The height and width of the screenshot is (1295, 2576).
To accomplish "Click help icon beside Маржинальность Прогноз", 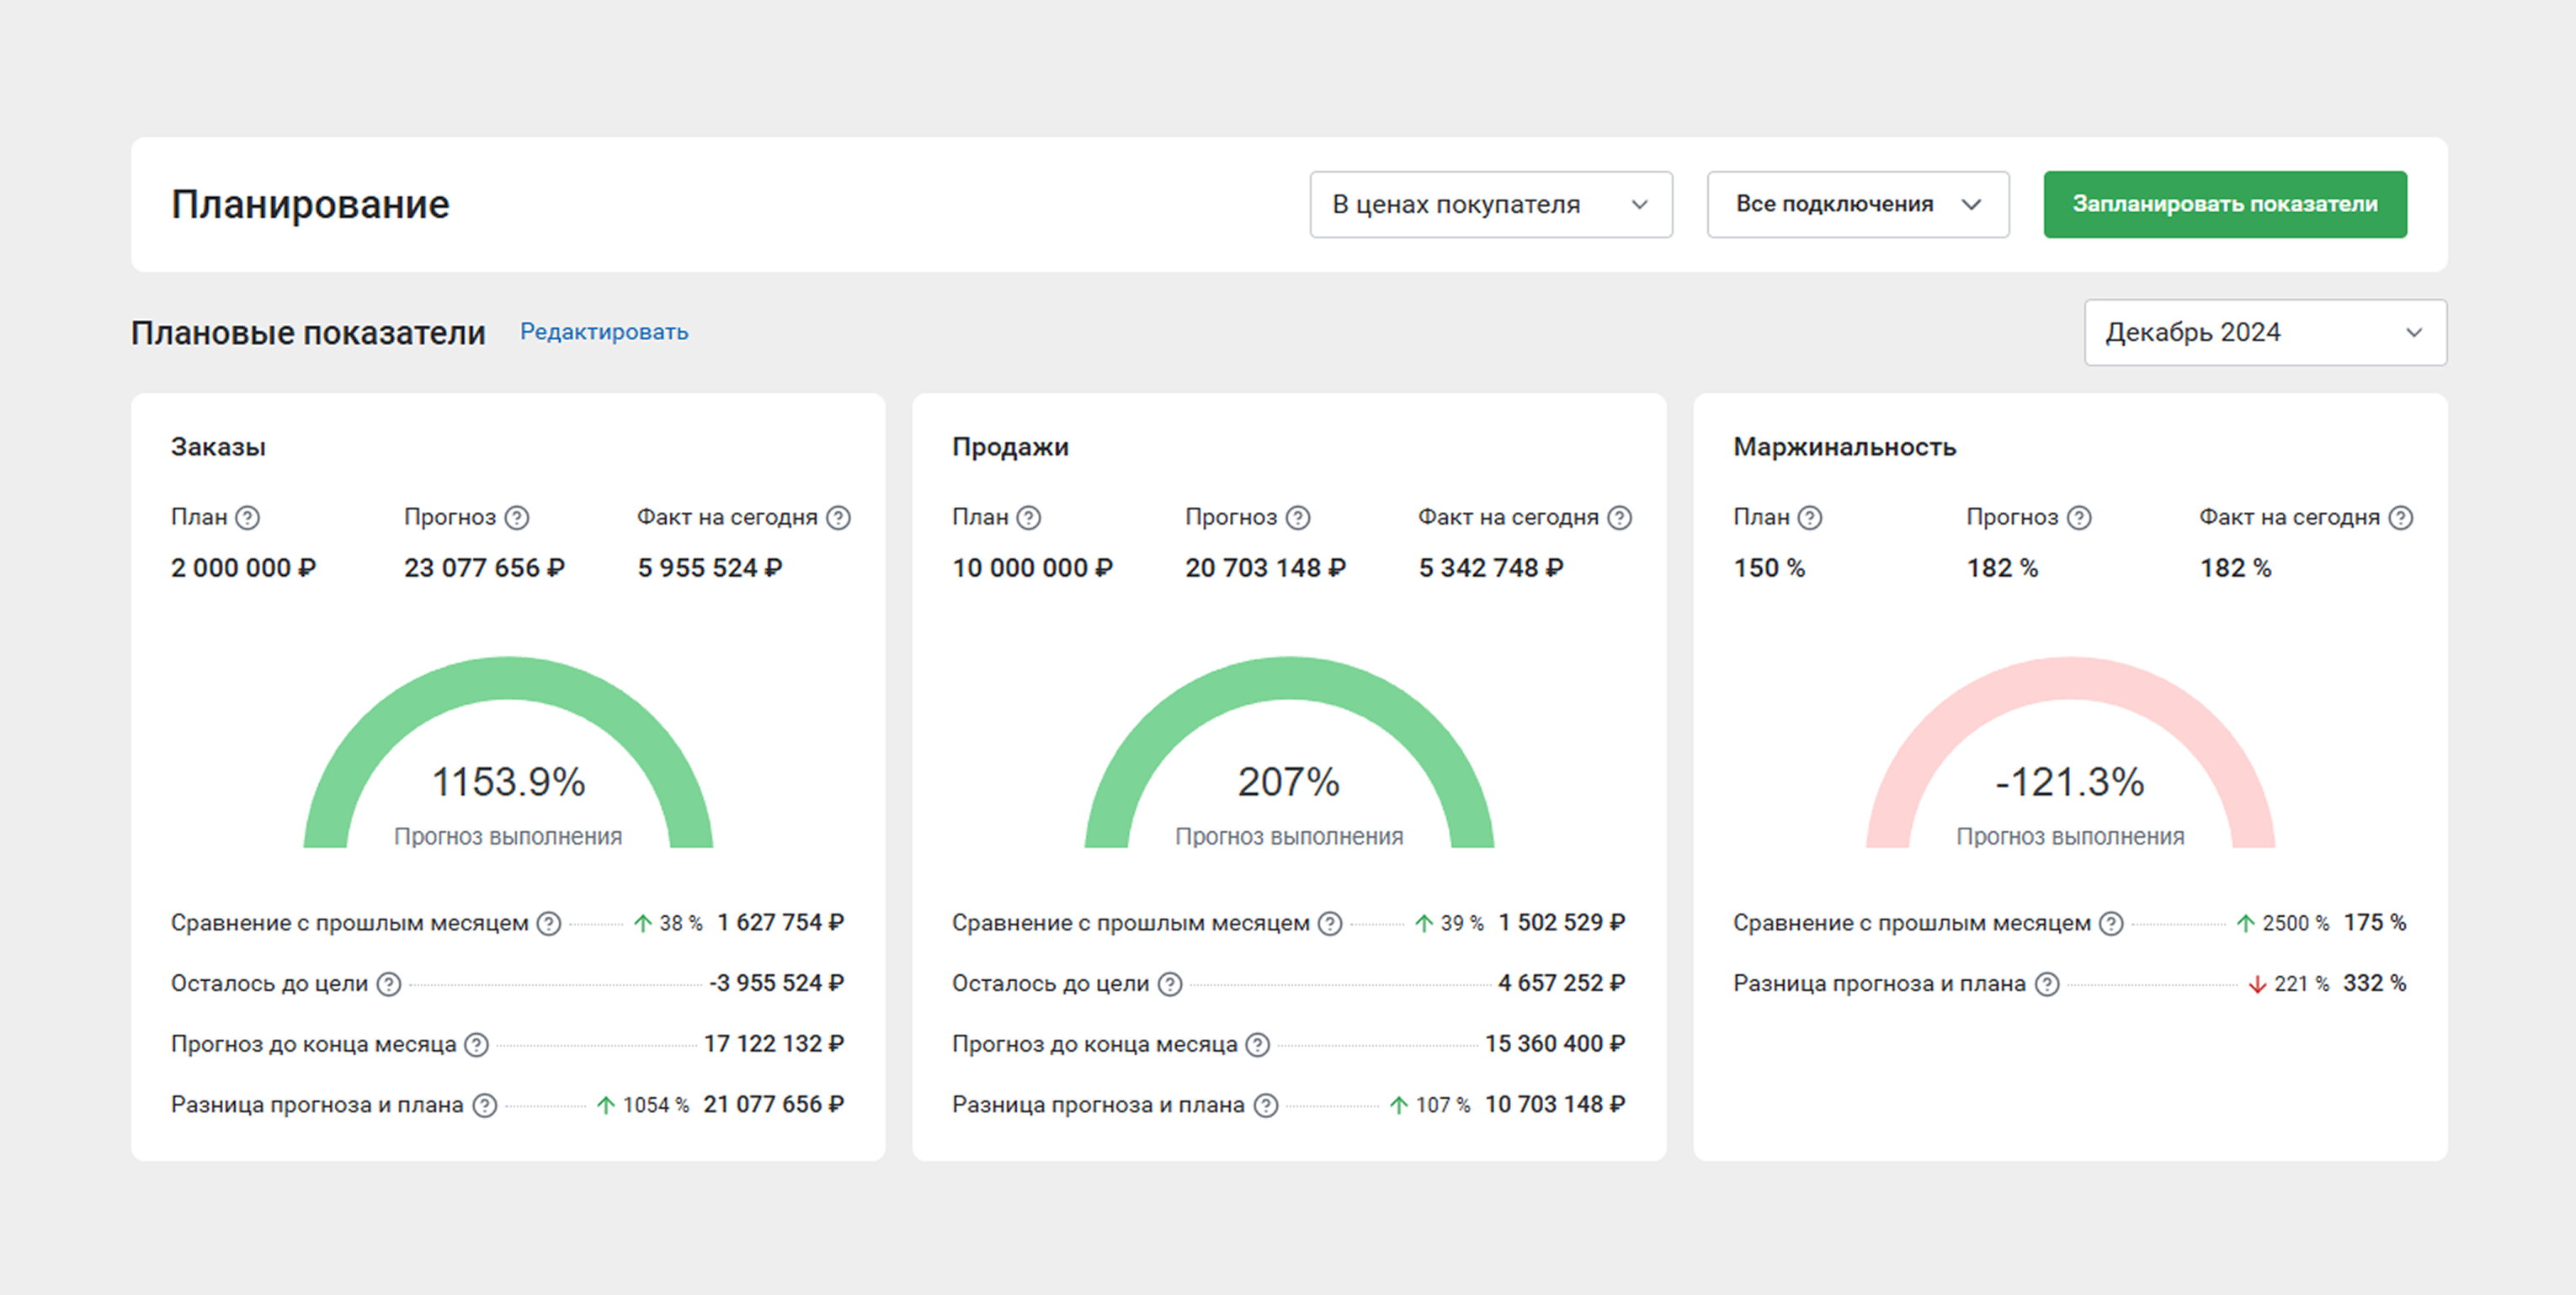I will (2078, 518).
